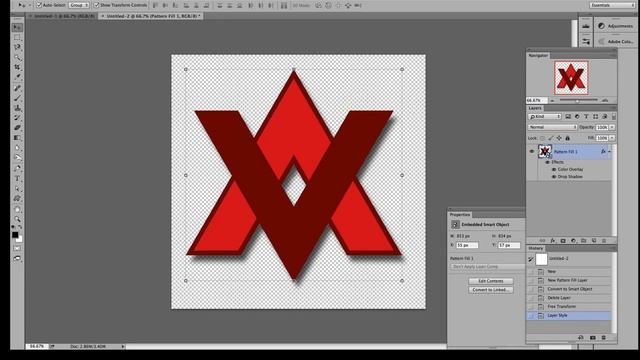Select the Crop tool
The image size is (640, 360).
coord(17,67)
